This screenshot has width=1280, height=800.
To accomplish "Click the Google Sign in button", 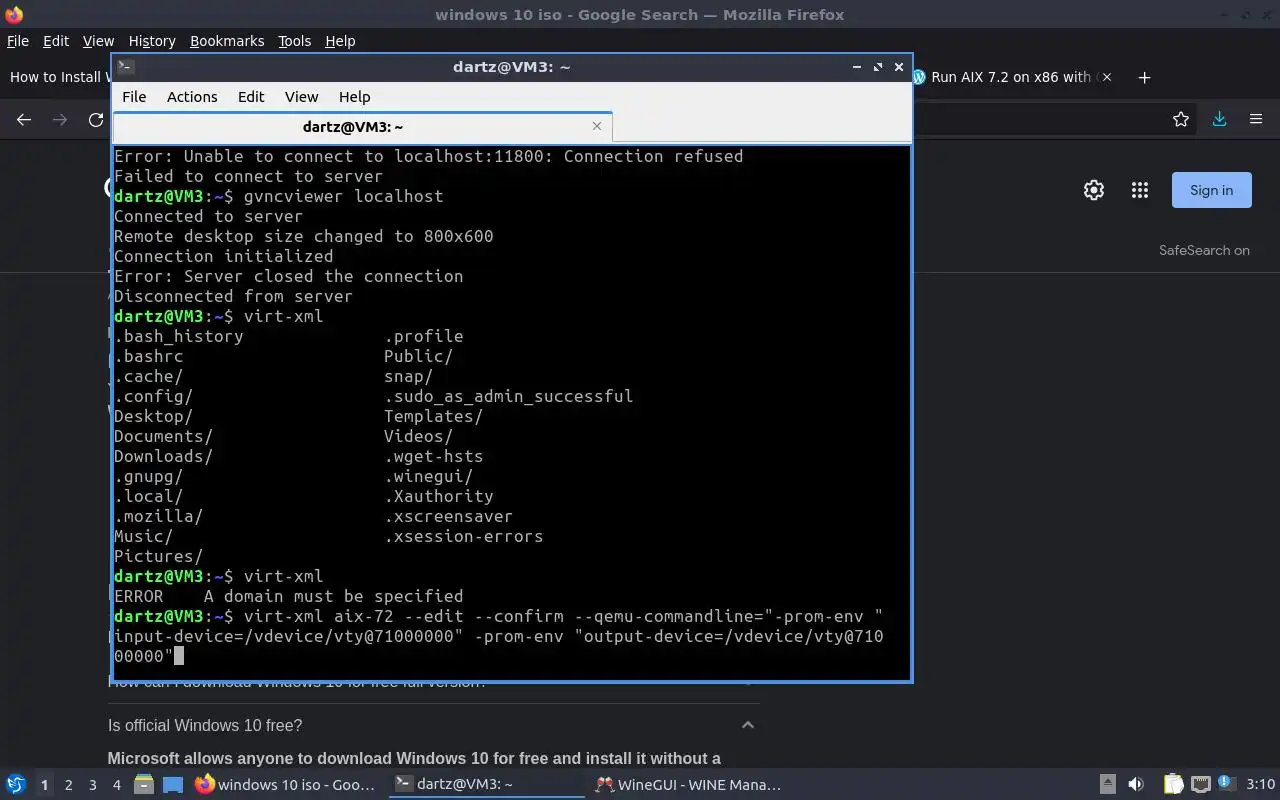I will tap(1211, 190).
